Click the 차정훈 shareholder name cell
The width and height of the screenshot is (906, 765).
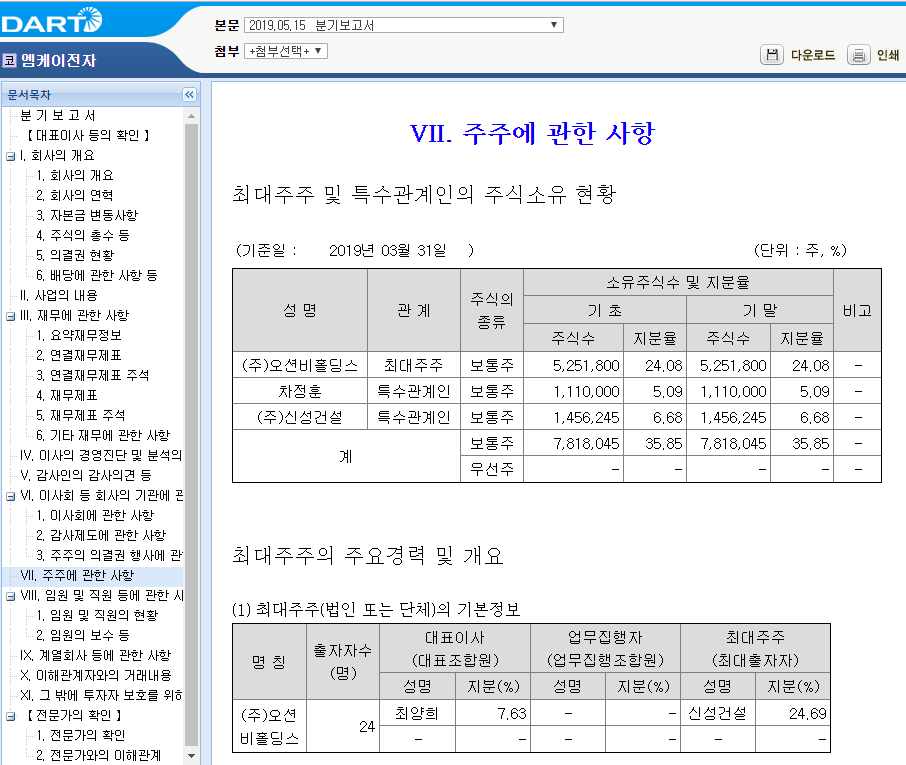[300, 391]
